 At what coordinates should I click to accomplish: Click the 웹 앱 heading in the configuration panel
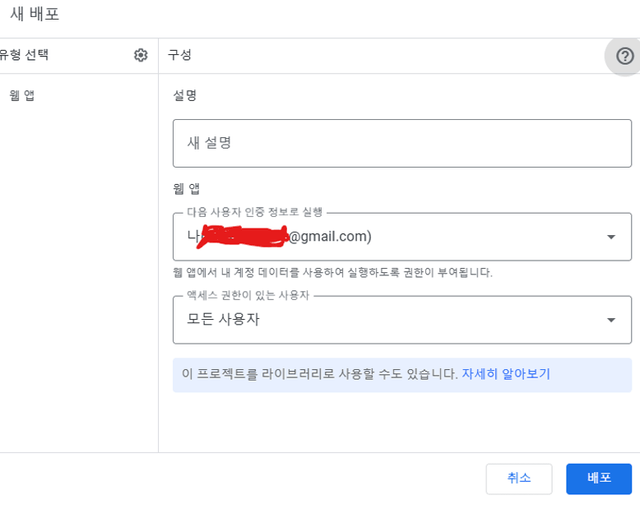pyautogui.click(x=187, y=189)
